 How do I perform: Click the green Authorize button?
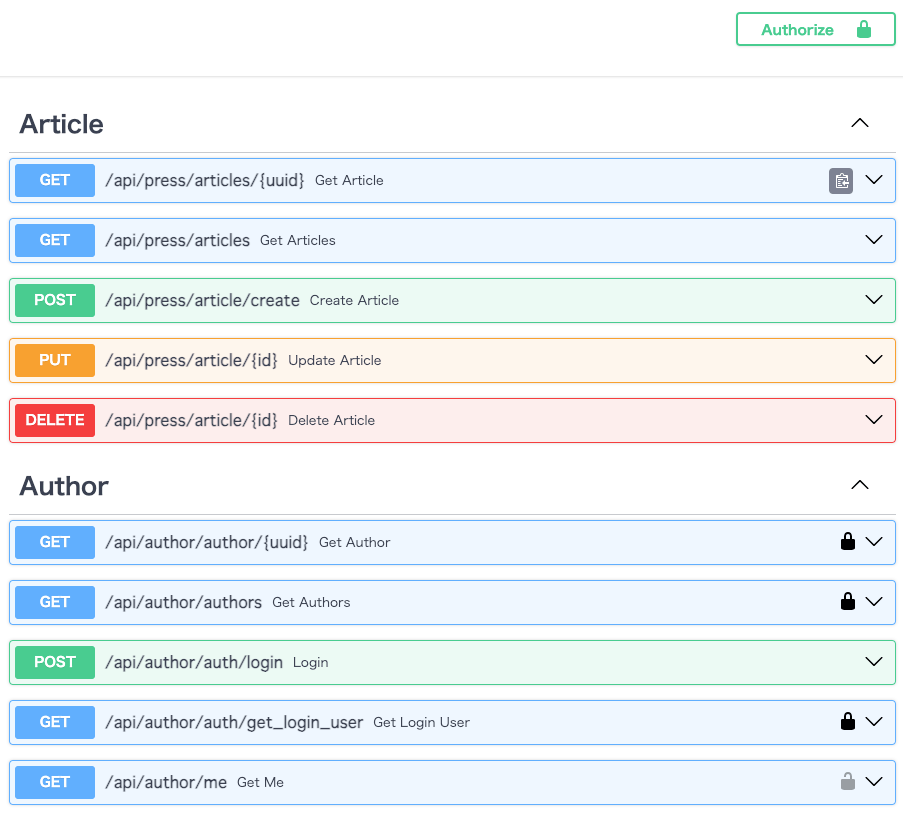[815, 30]
